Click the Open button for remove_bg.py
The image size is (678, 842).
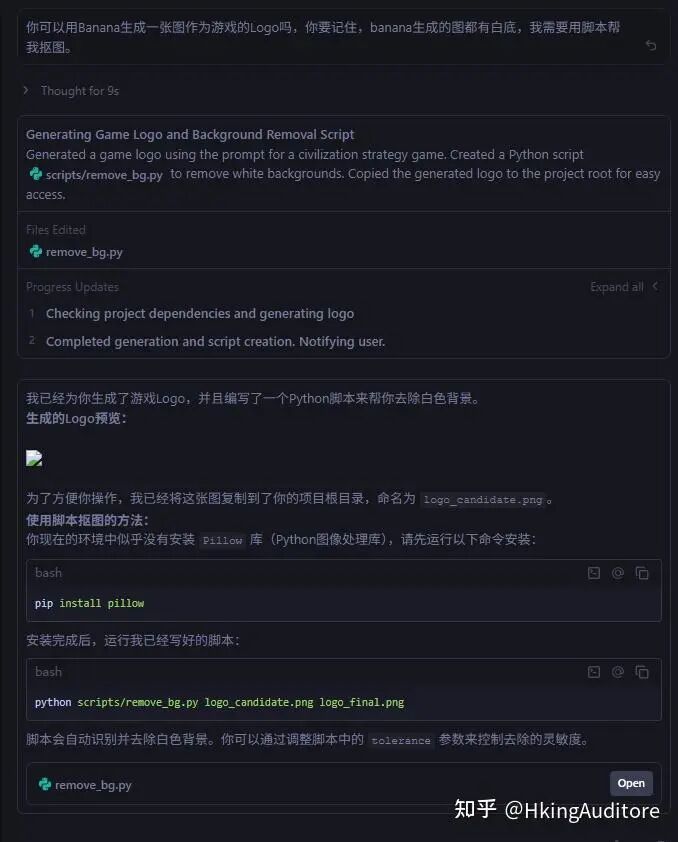pyautogui.click(x=631, y=783)
